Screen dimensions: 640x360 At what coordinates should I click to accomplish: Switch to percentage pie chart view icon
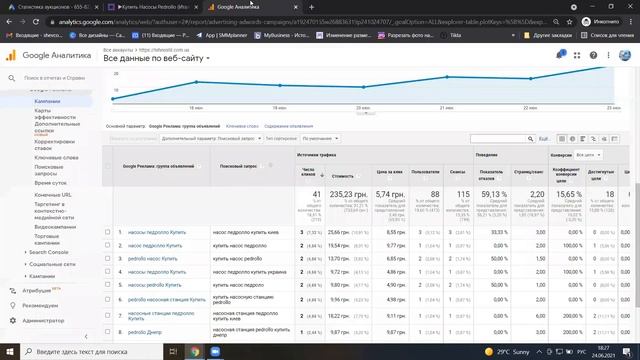572,139
